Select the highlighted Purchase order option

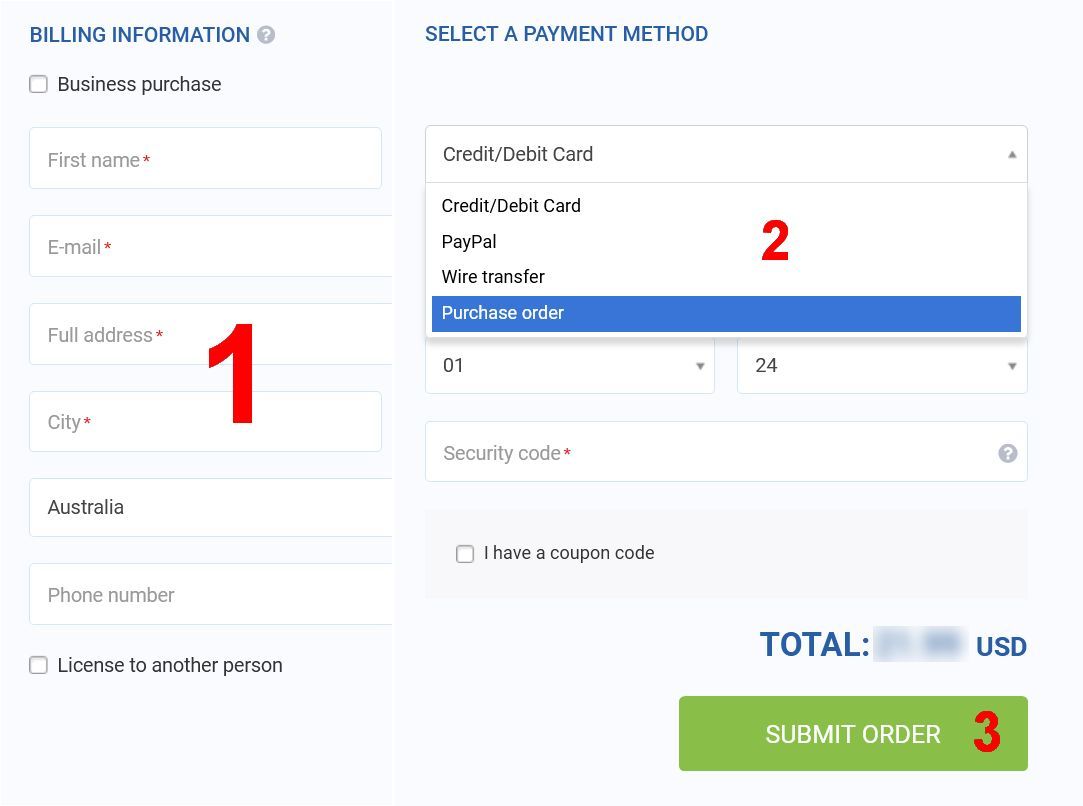726,314
